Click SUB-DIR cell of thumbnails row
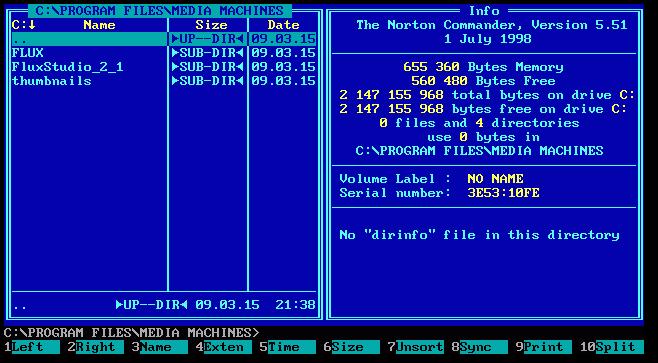Image resolution: width=658 pixels, height=363 pixels. [208, 81]
